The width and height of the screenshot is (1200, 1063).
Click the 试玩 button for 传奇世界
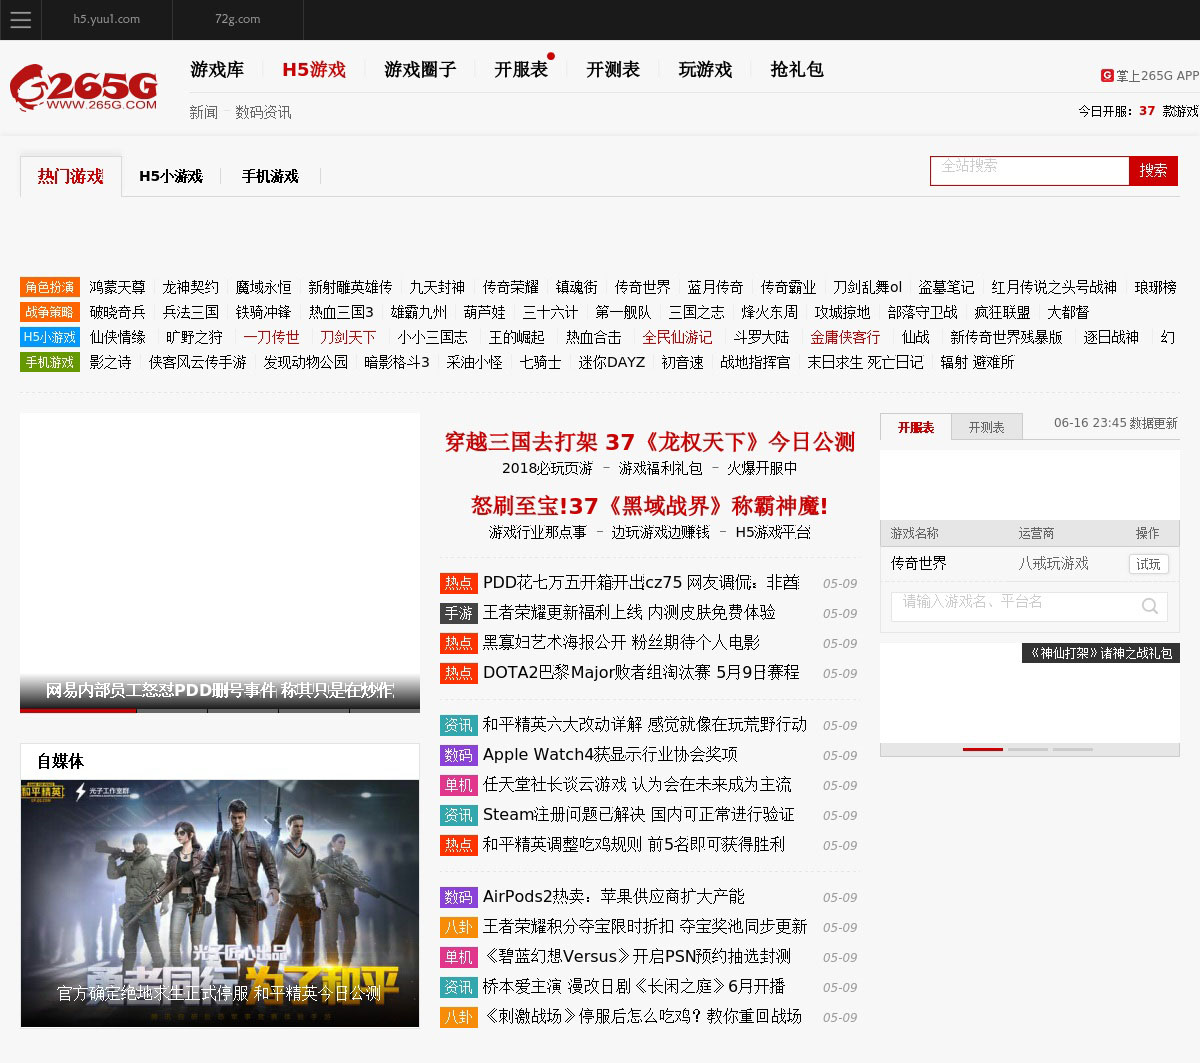1148,564
